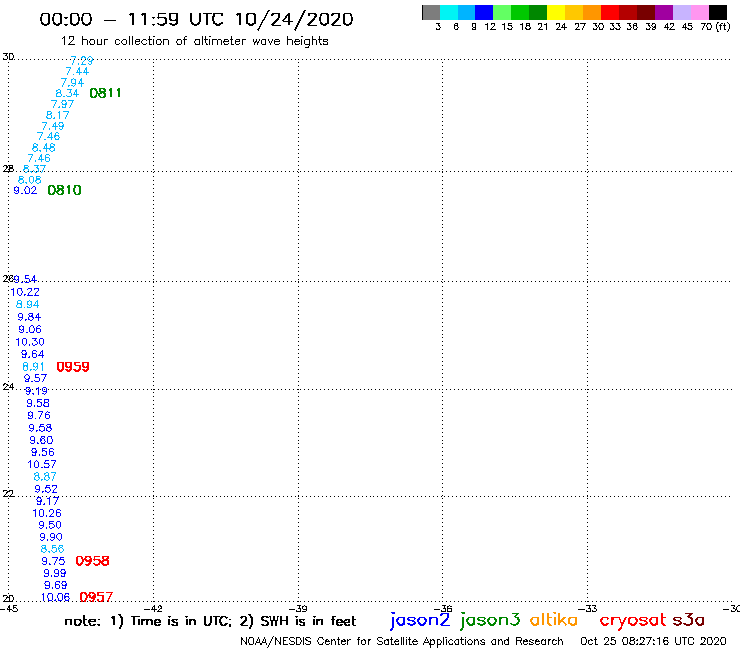Click the red 0959 time stamp

pyautogui.click(x=73, y=367)
